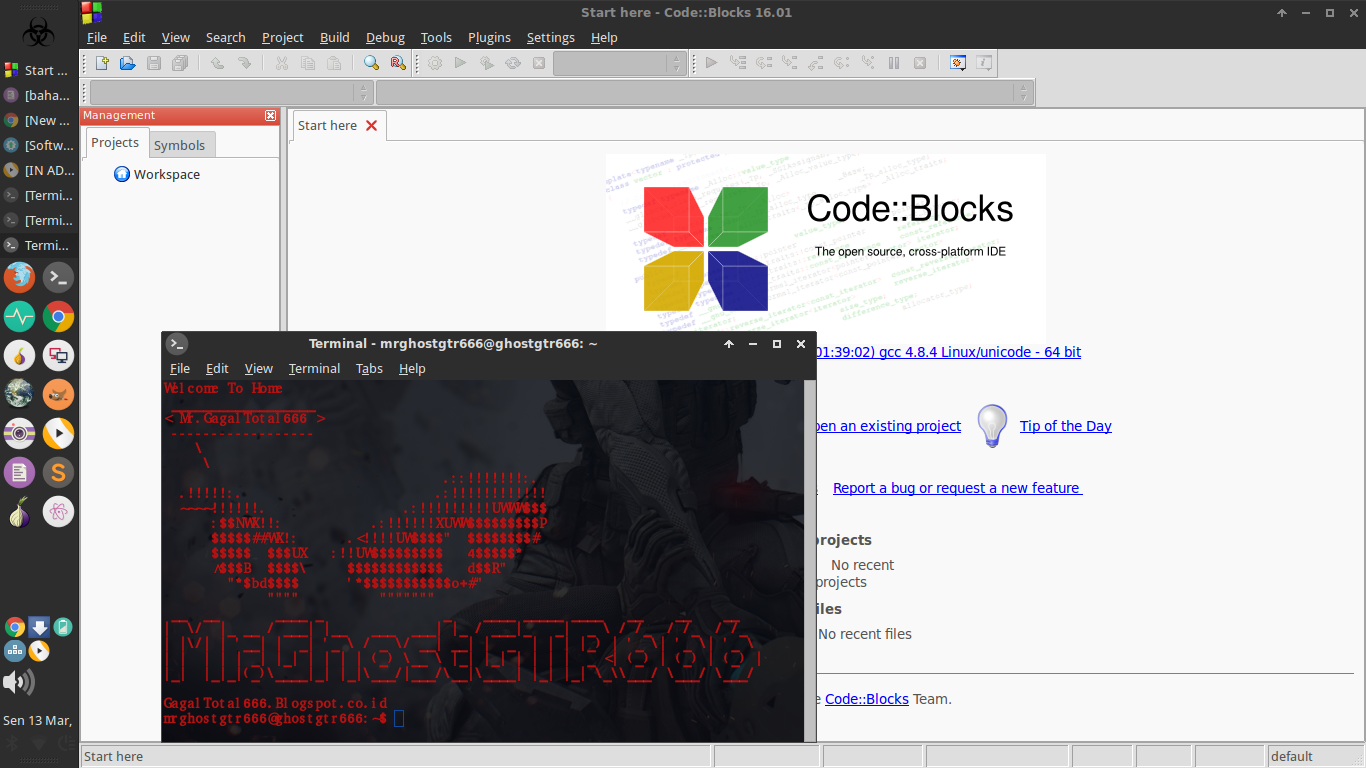Click the Replace toolbar icon
The image size is (1366, 768).
click(398, 63)
